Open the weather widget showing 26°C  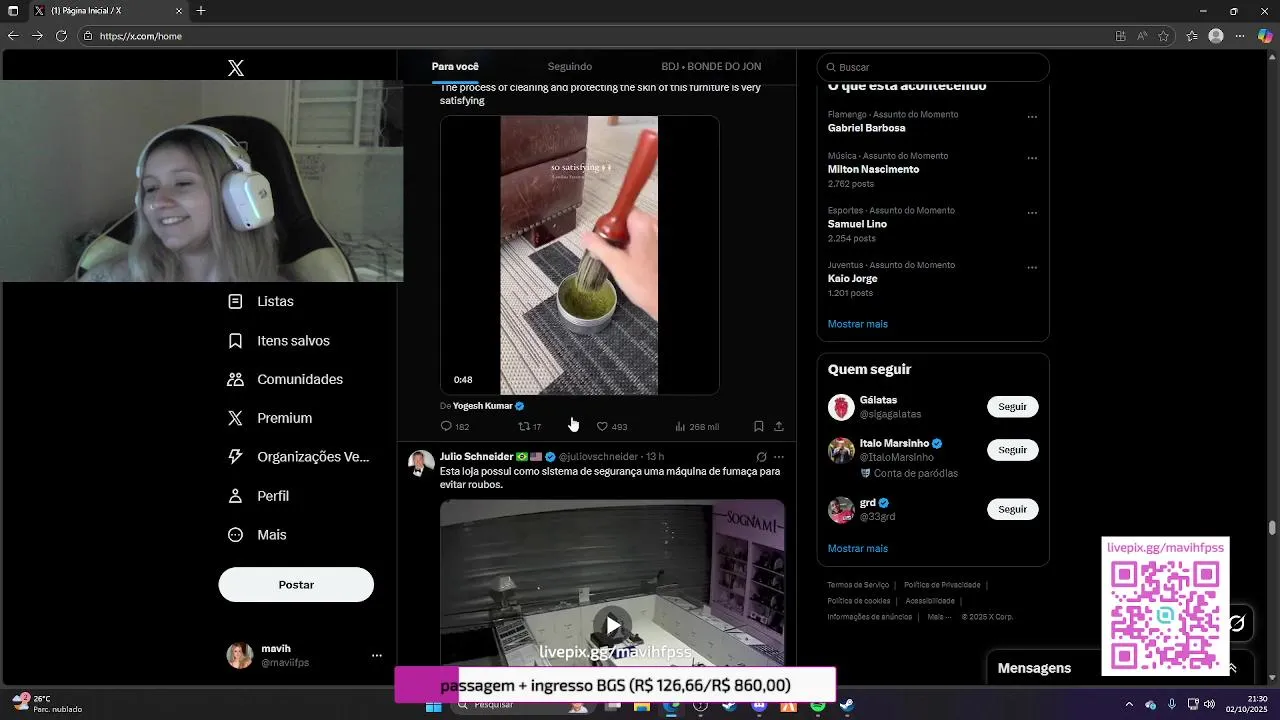point(46,704)
